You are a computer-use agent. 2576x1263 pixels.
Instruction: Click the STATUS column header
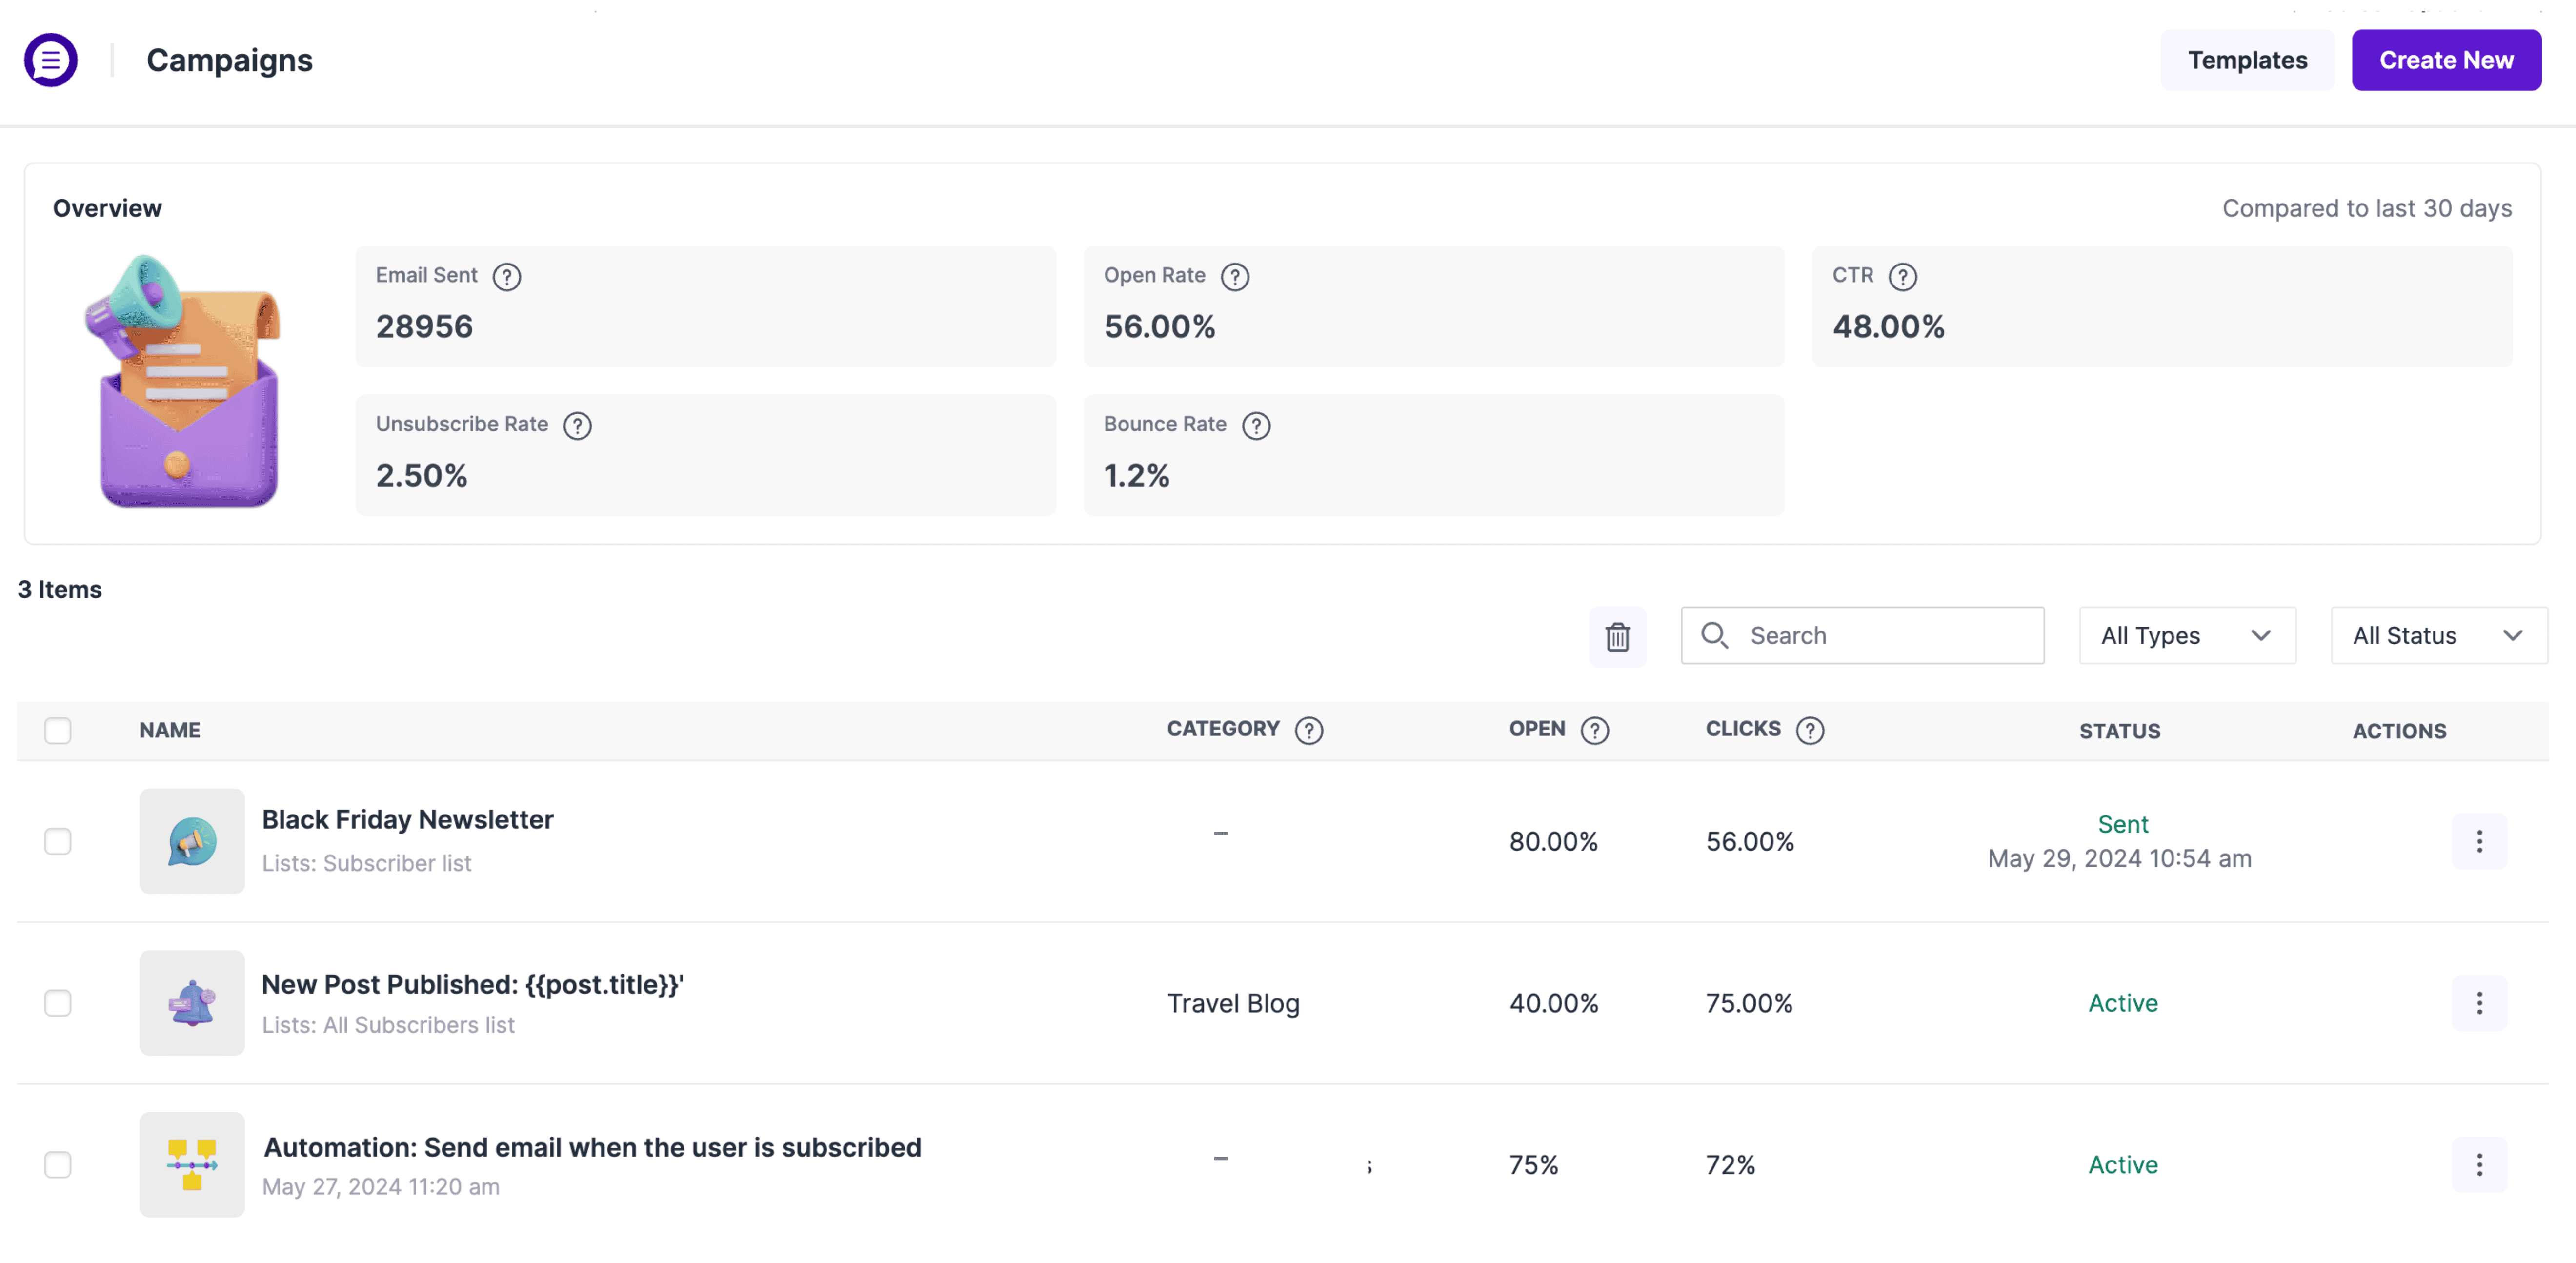2119,732
